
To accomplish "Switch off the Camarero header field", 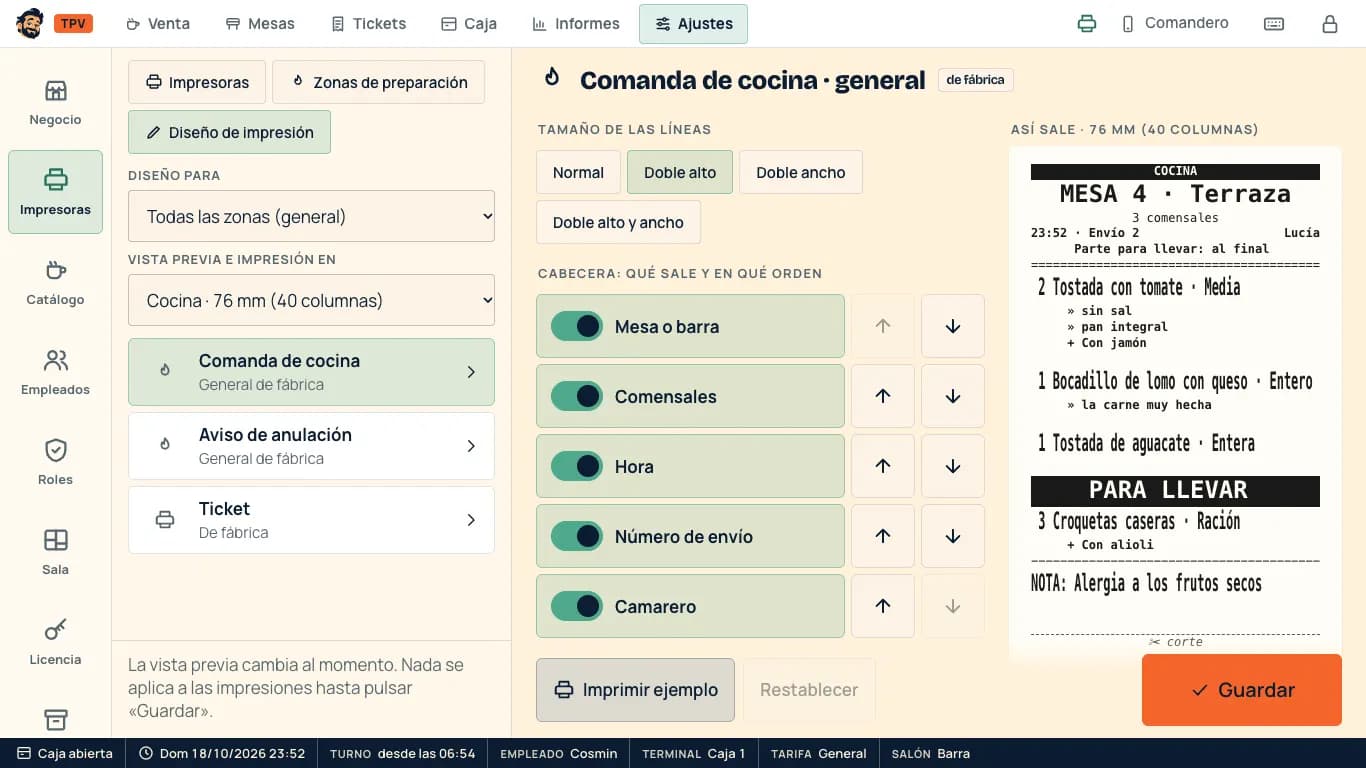I will click(577, 606).
